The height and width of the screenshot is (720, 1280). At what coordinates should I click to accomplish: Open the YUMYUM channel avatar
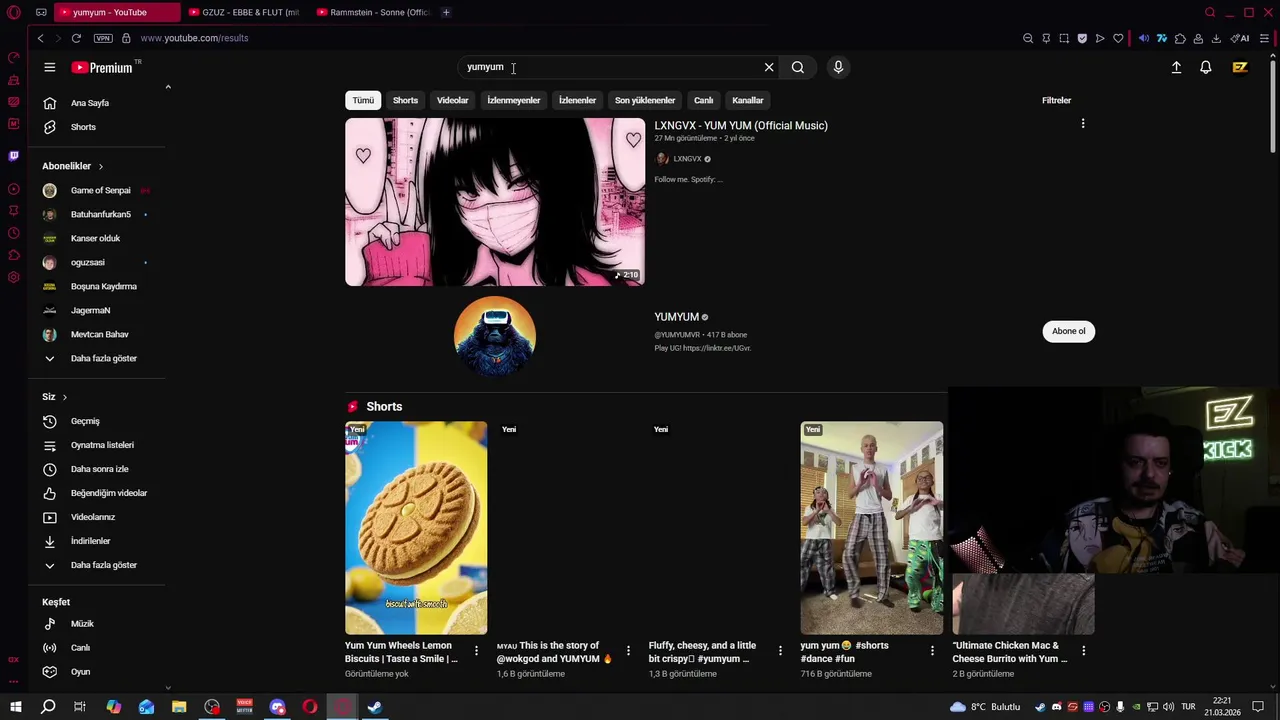[495, 336]
